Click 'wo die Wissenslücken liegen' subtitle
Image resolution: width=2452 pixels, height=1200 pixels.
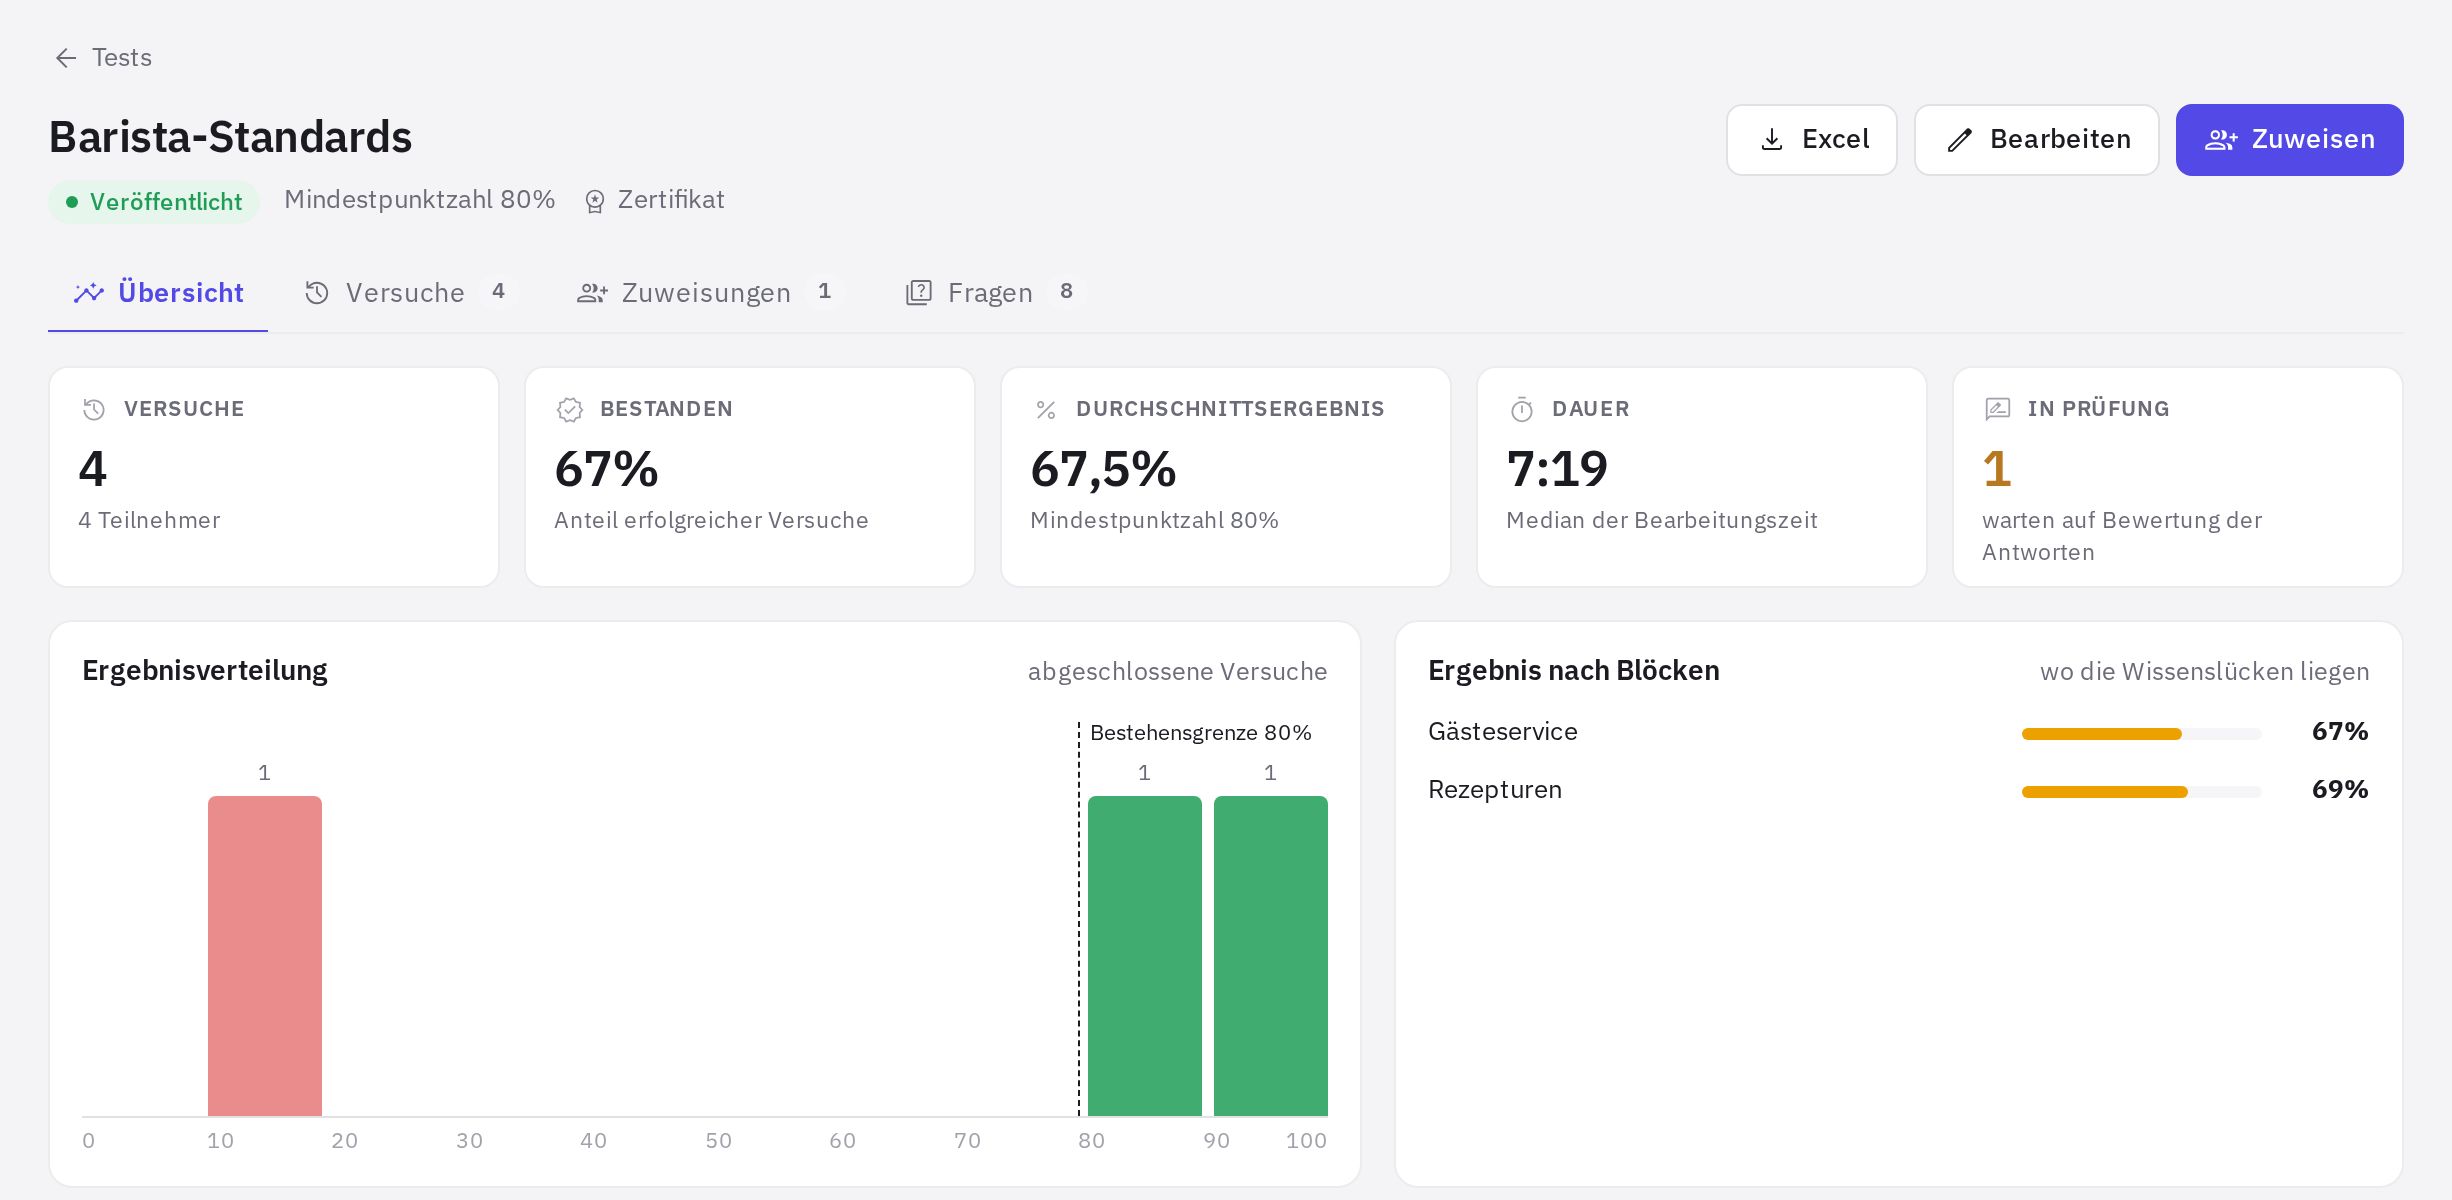pyautogui.click(x=2205, y=672)
